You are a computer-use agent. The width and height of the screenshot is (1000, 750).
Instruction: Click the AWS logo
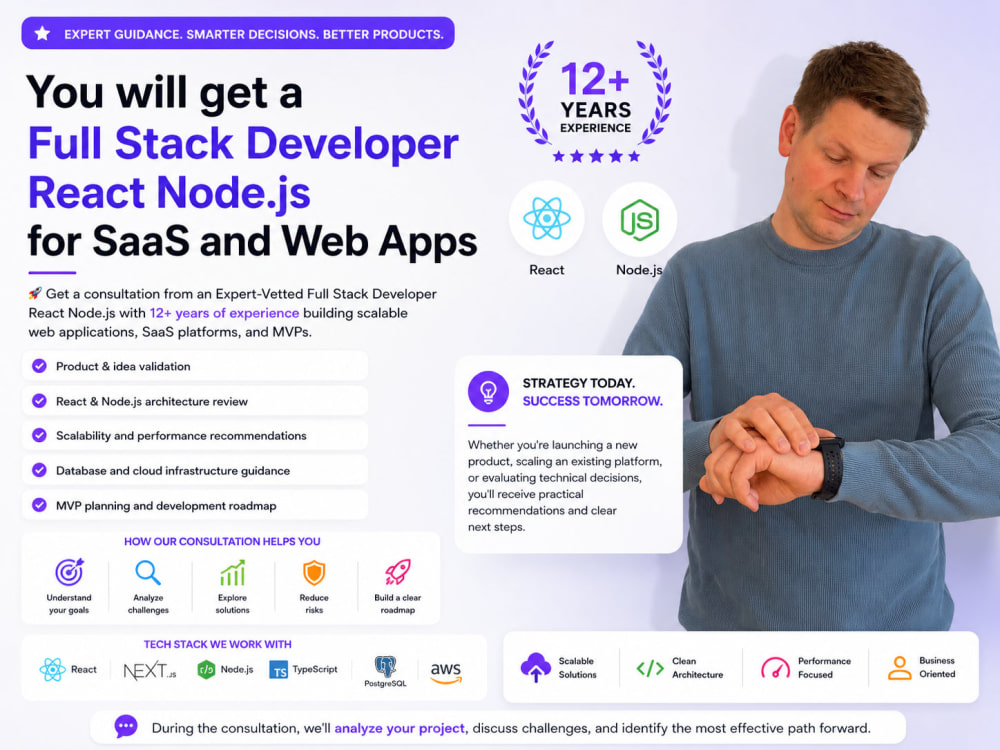[x=446, y=672]
